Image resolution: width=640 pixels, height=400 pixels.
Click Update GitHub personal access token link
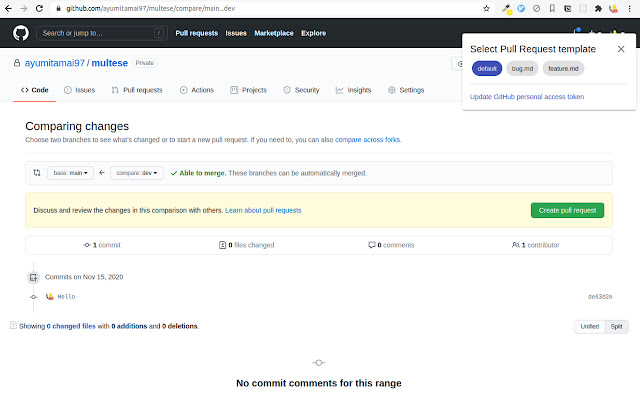coord(527,97)
